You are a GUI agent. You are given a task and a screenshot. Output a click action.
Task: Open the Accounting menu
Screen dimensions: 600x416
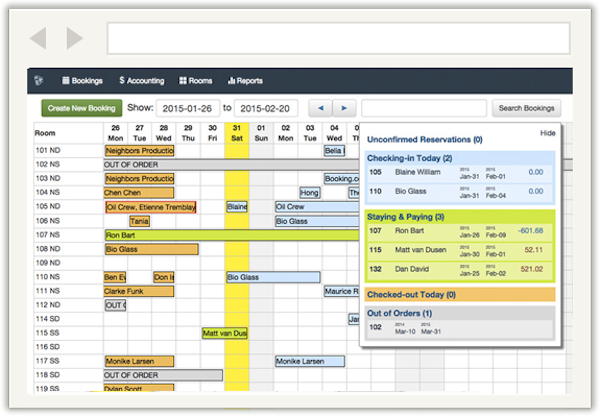pyautogui.click(x=142, y=80)
